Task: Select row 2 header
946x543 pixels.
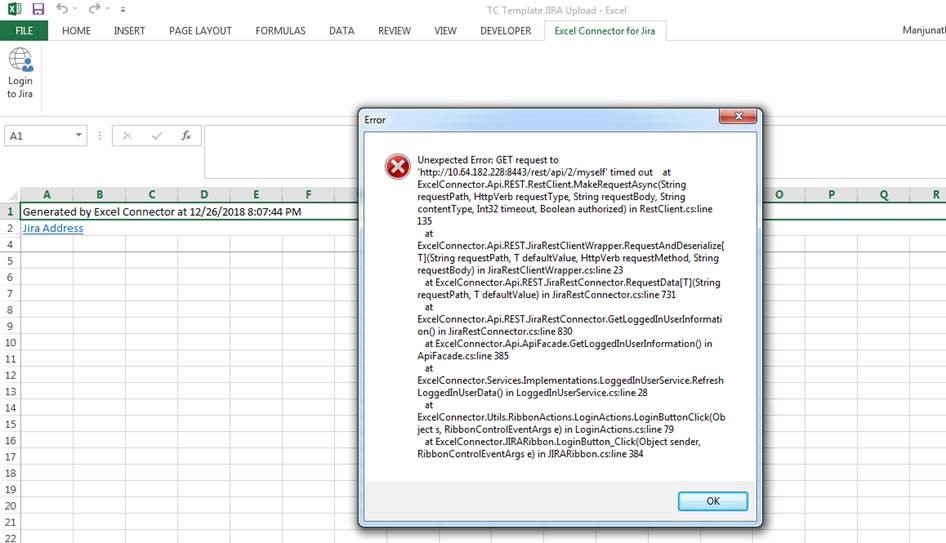Action: coord(10,228)
